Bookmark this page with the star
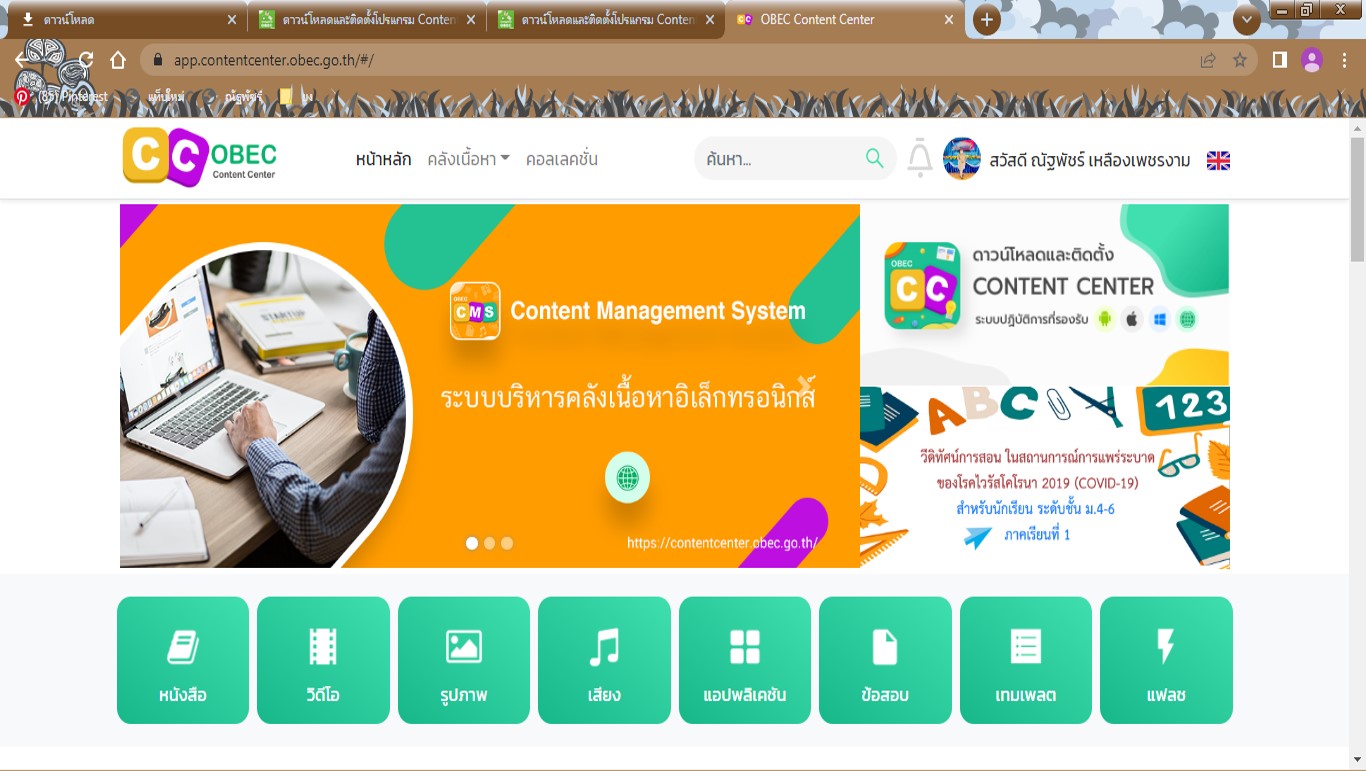 1240,60
